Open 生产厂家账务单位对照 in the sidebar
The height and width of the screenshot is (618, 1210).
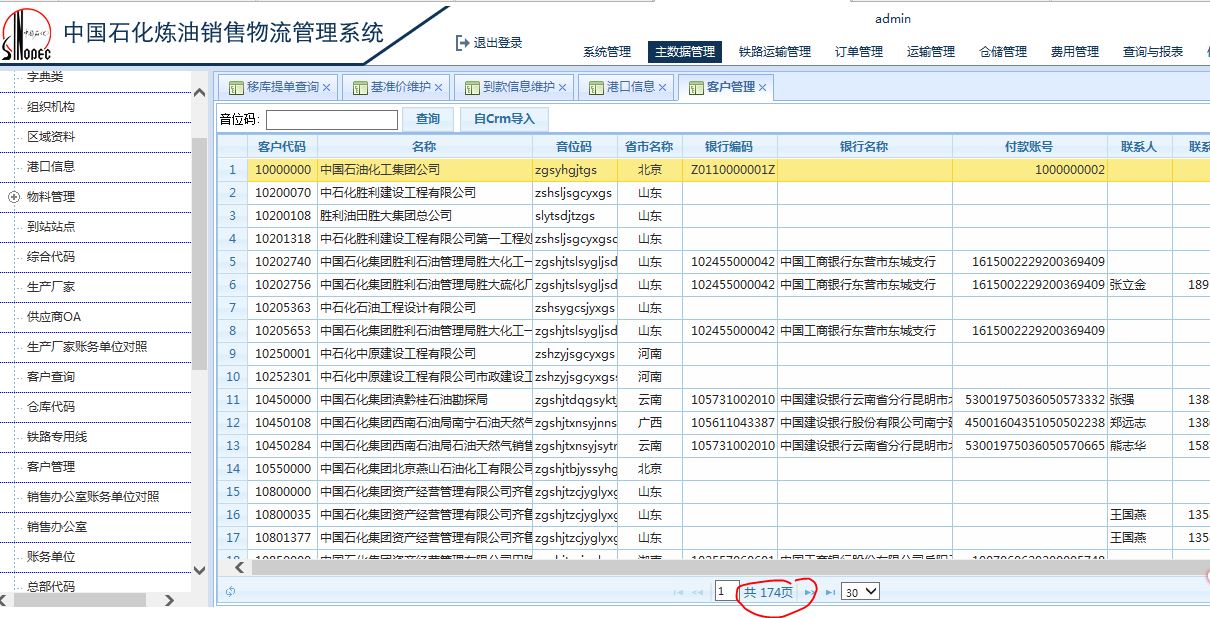[x=87, y=347]
